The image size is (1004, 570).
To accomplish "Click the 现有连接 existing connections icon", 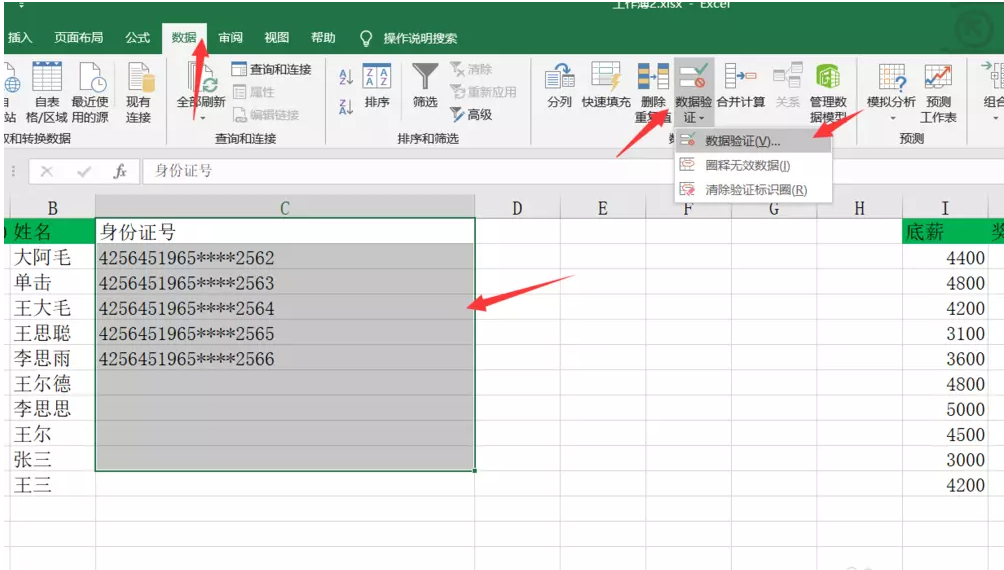I will 138,78.
